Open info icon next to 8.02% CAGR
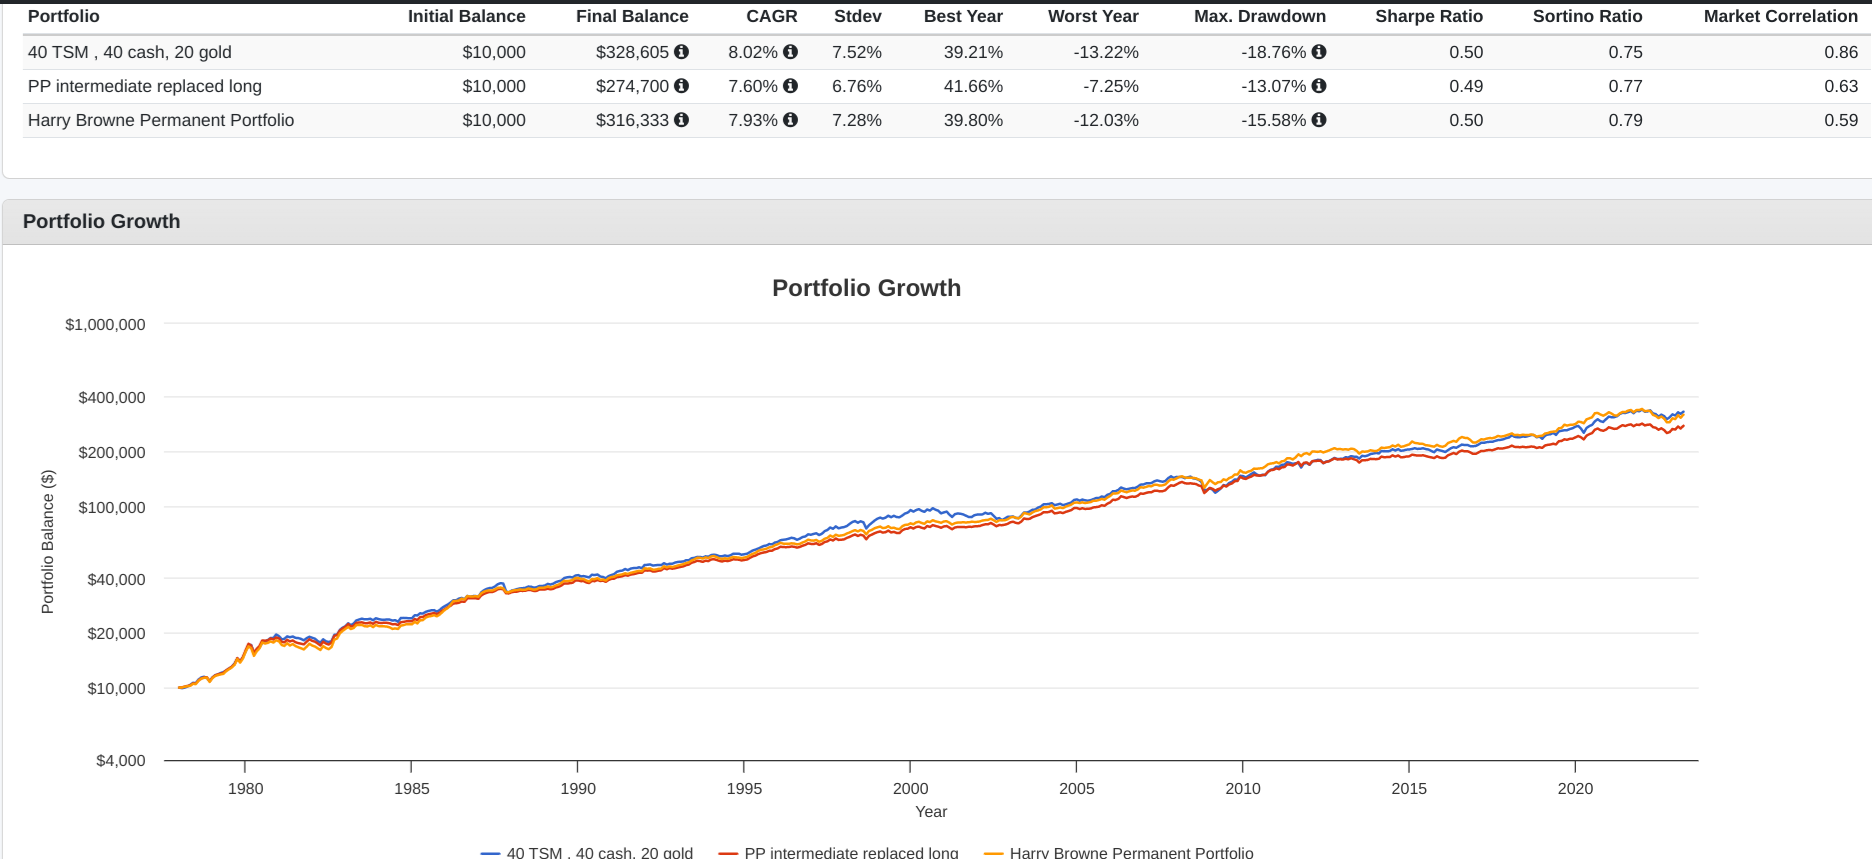The height and width of the screenshot is (859, 1872). click(x=790, y=52)
